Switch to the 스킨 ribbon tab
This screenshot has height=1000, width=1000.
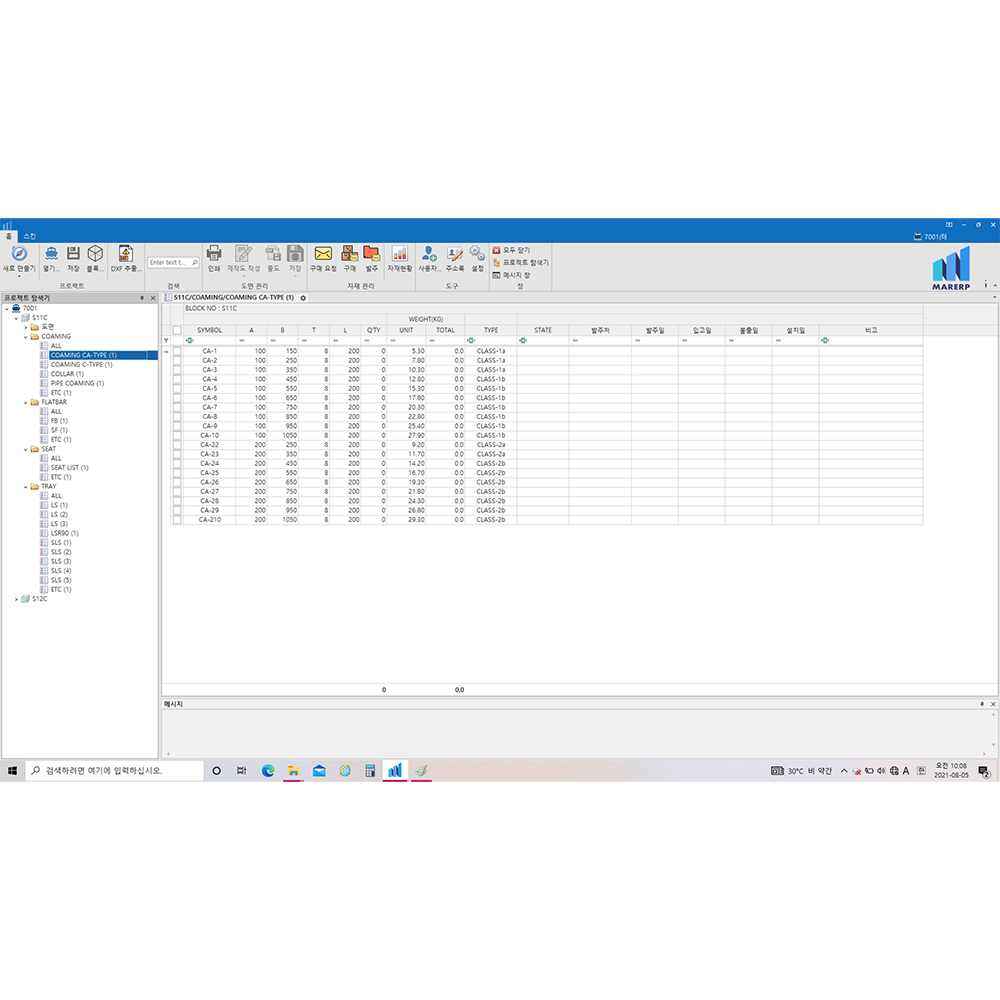point(29,236)
